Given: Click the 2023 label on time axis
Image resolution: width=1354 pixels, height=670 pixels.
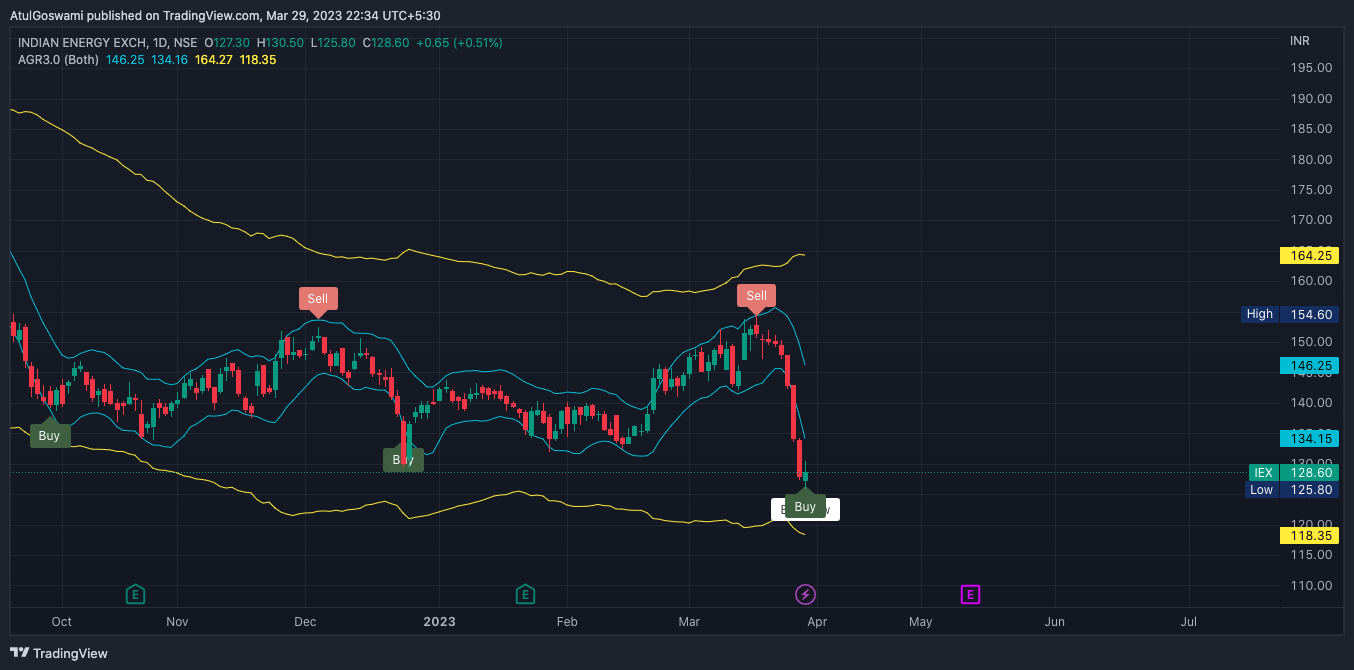Looking at the screenshot, I should (439, 622).
